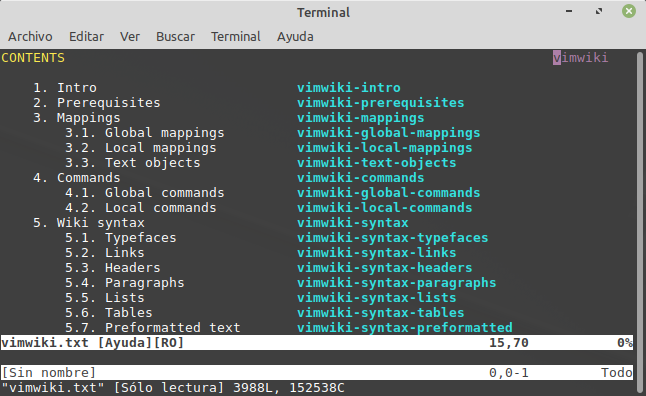The width and height of the screenshot is (646, 396).
Task: Click the [Sin nombre] window status line
Action: click(316, 373)
